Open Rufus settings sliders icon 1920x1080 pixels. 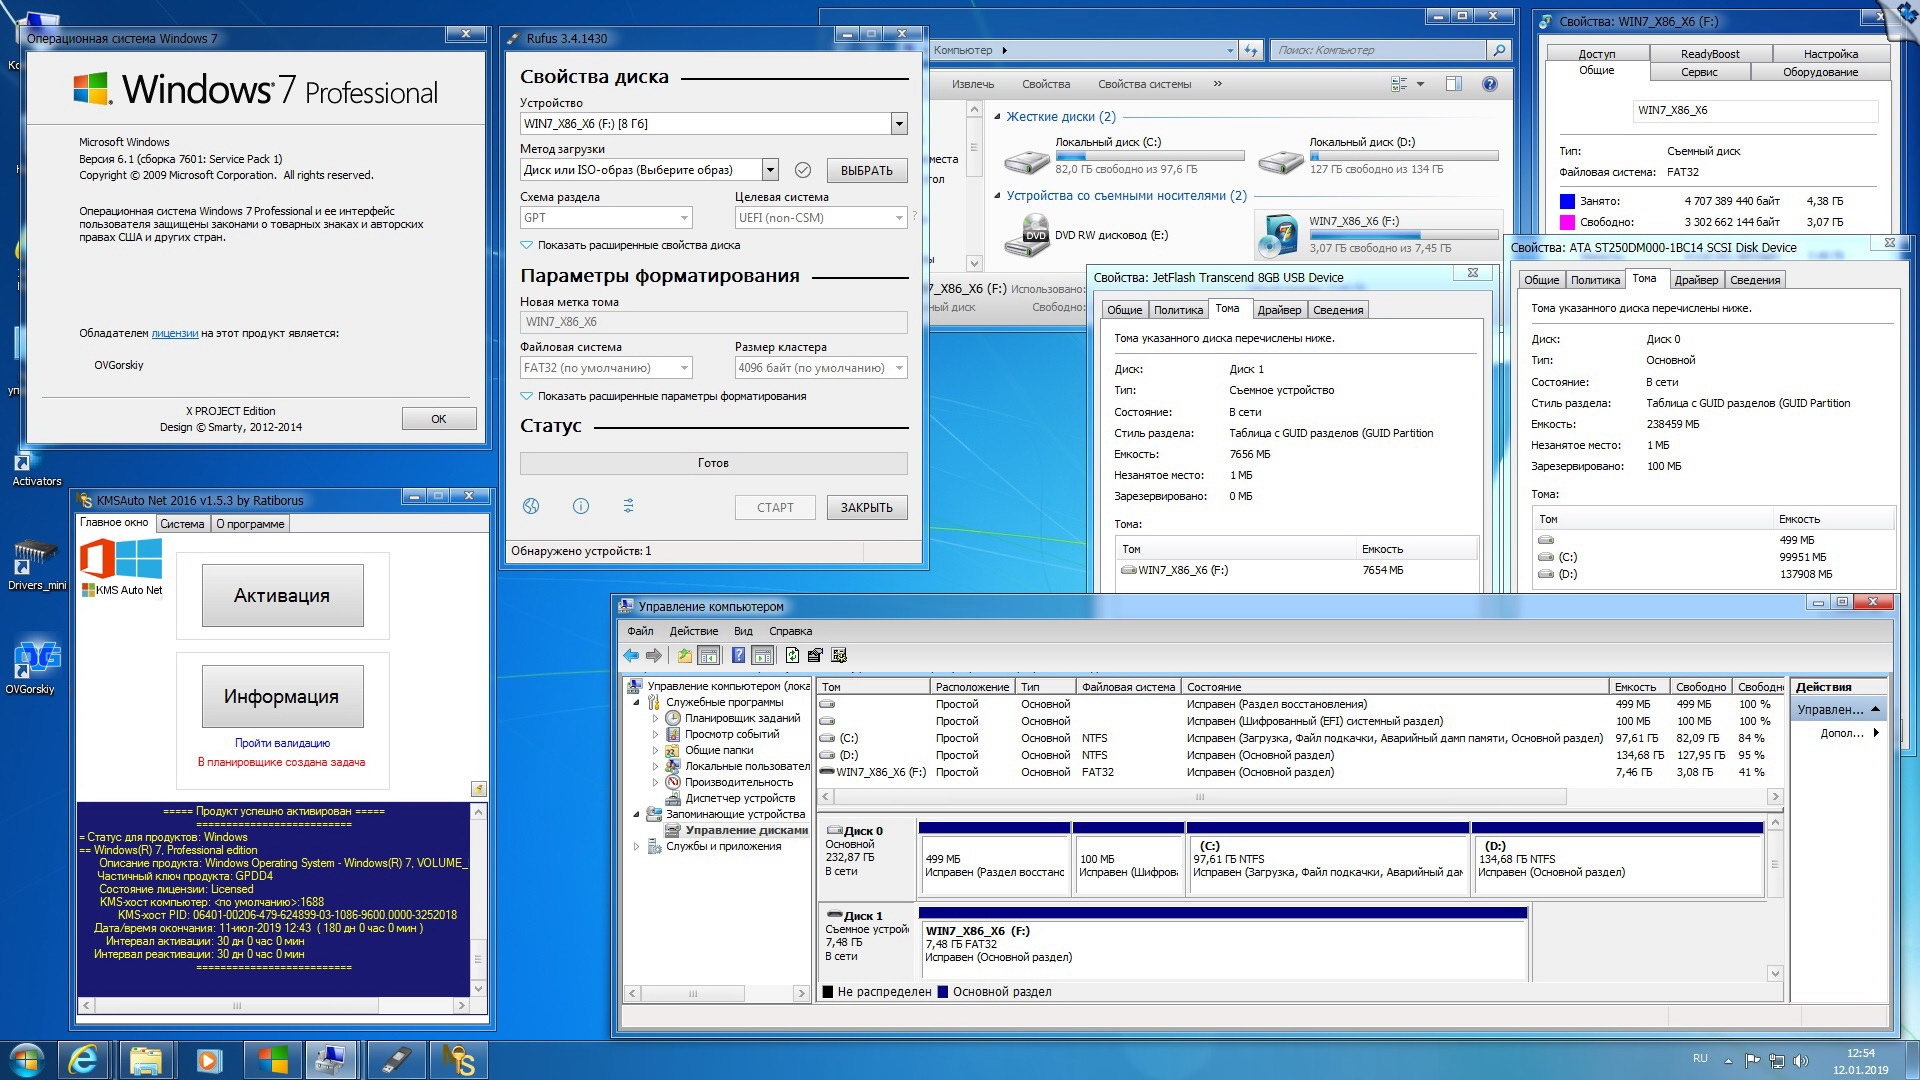coord(628,506)
